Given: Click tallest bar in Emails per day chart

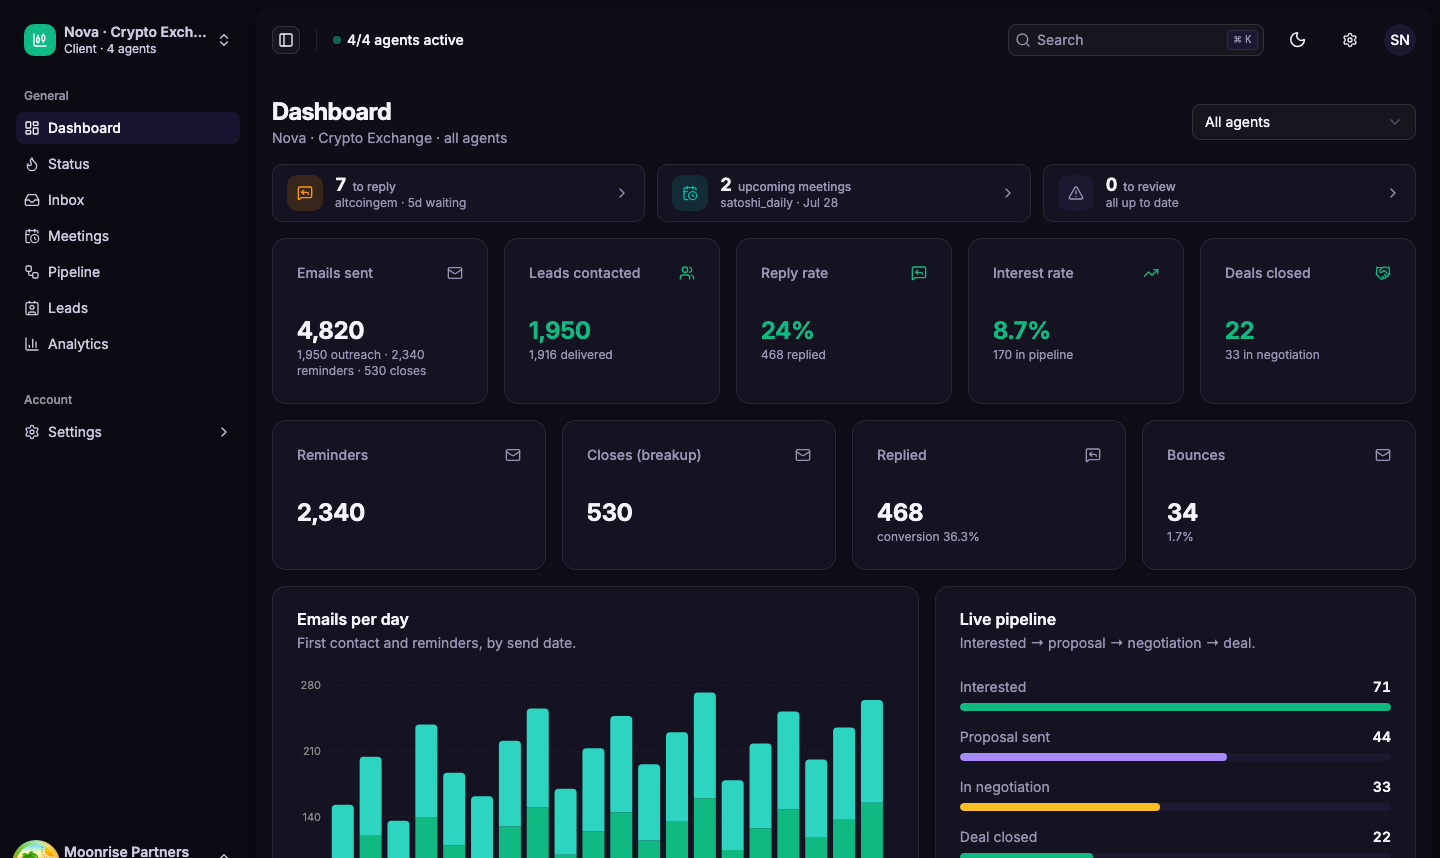Looking at the screenshot, I should point(705,775).
